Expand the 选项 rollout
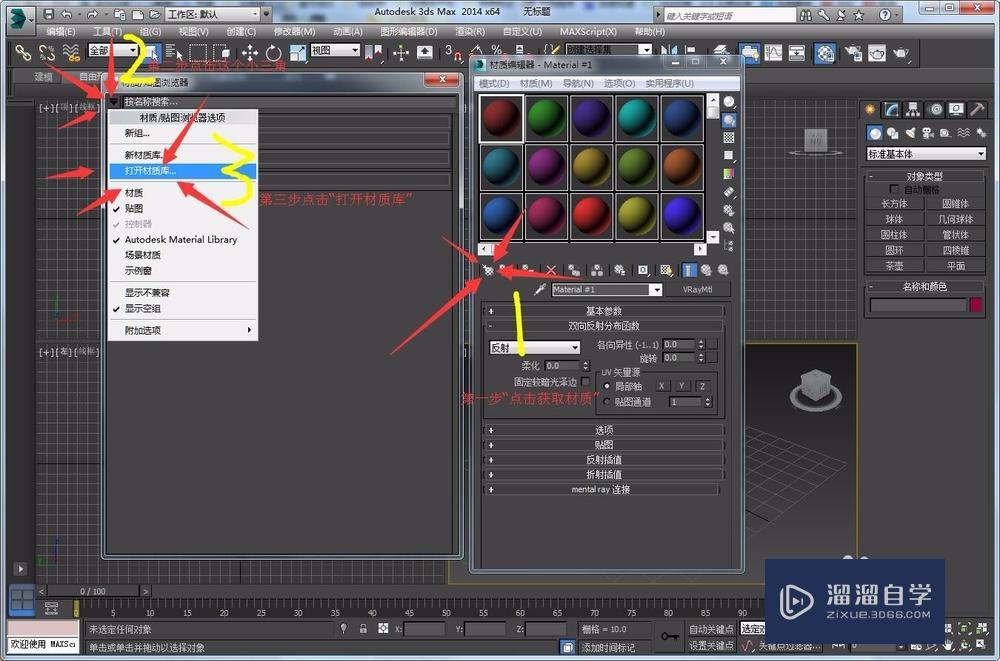Screen dimensions: 1000x661 pyautogui.click(x=603, y=430)
